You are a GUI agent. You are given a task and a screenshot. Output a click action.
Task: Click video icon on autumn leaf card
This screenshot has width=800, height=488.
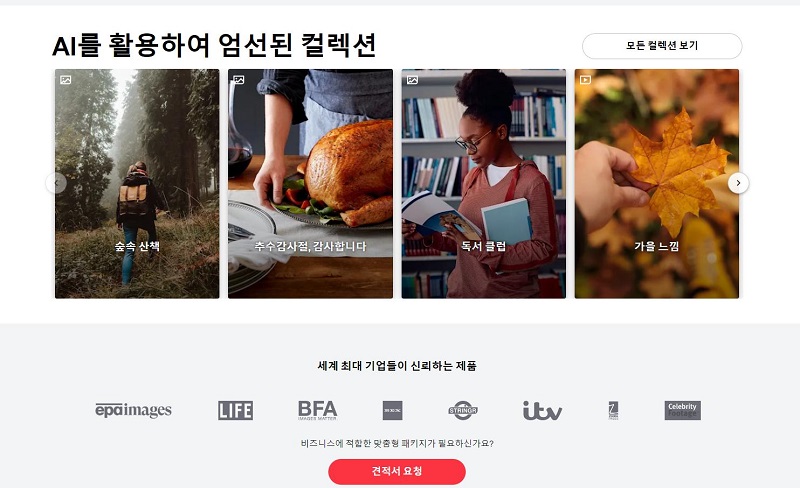click(x=585, y=80)
